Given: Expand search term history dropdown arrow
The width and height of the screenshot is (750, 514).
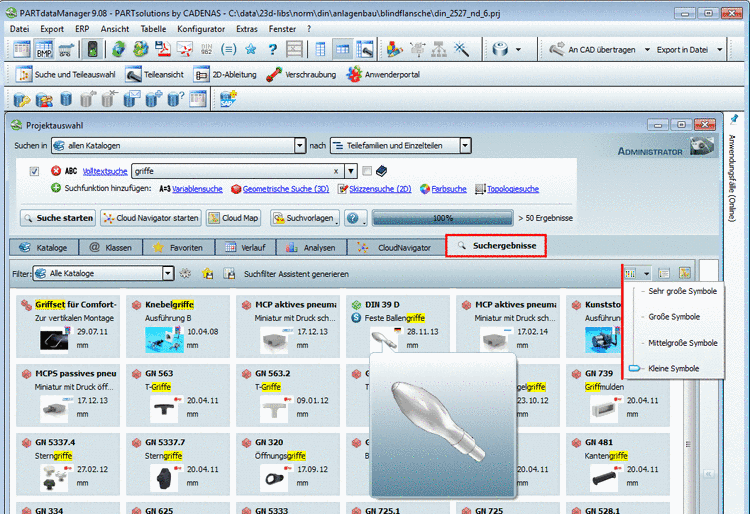Looking at the screenshot, I should (x=351, y=171).
